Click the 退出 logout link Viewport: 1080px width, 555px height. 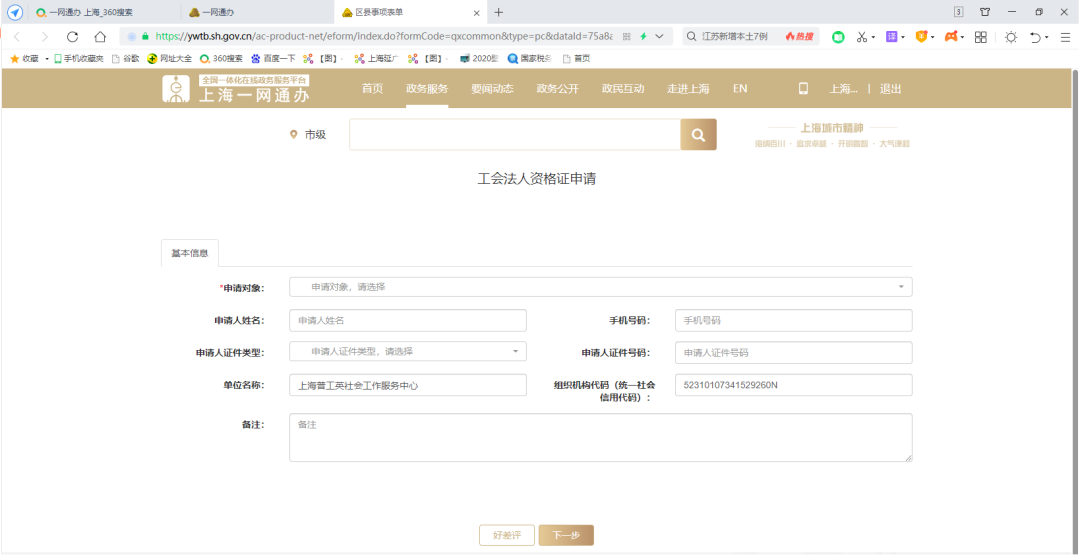tap(890, 88)
